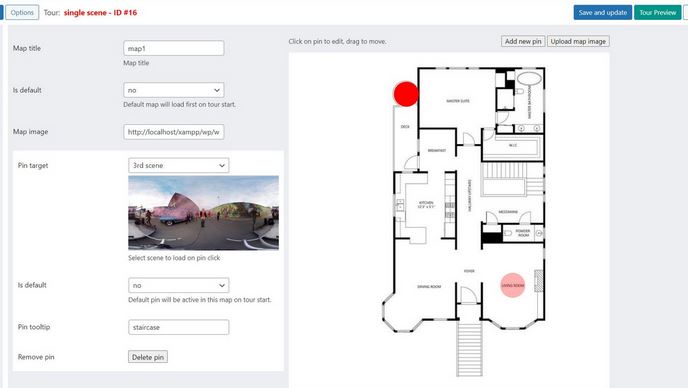Select the pink pin in Living Room

pyautogui.click(x=512, y=285)
